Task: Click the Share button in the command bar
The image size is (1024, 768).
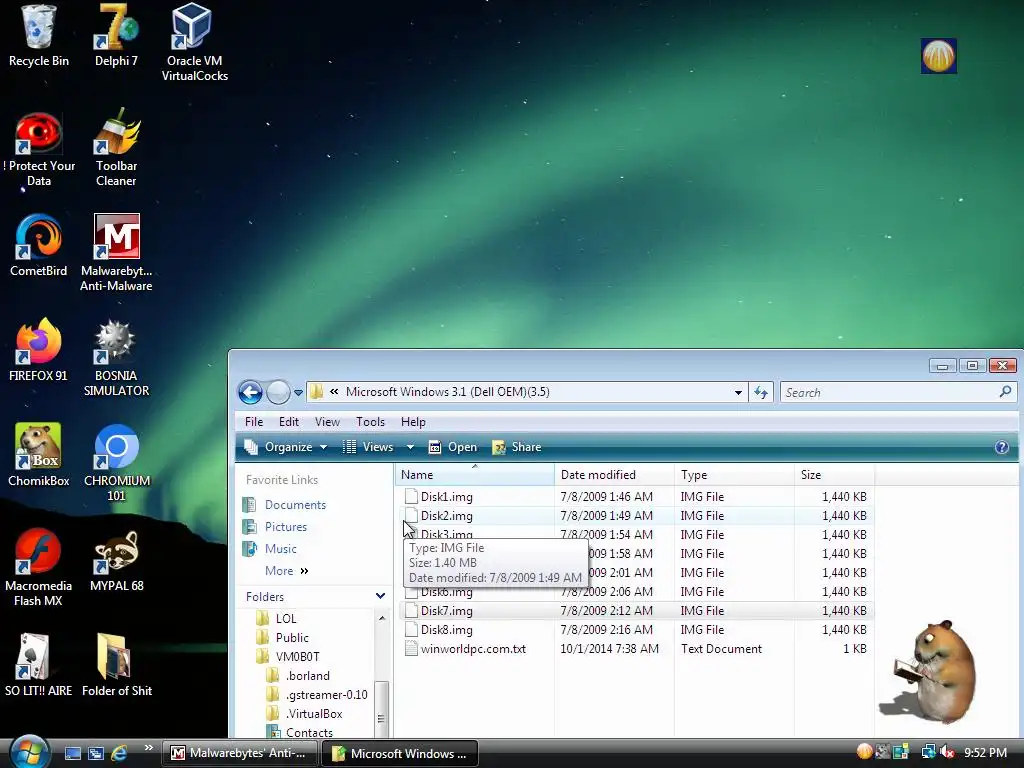Action: pyautogui.click(x=517, y=447)
